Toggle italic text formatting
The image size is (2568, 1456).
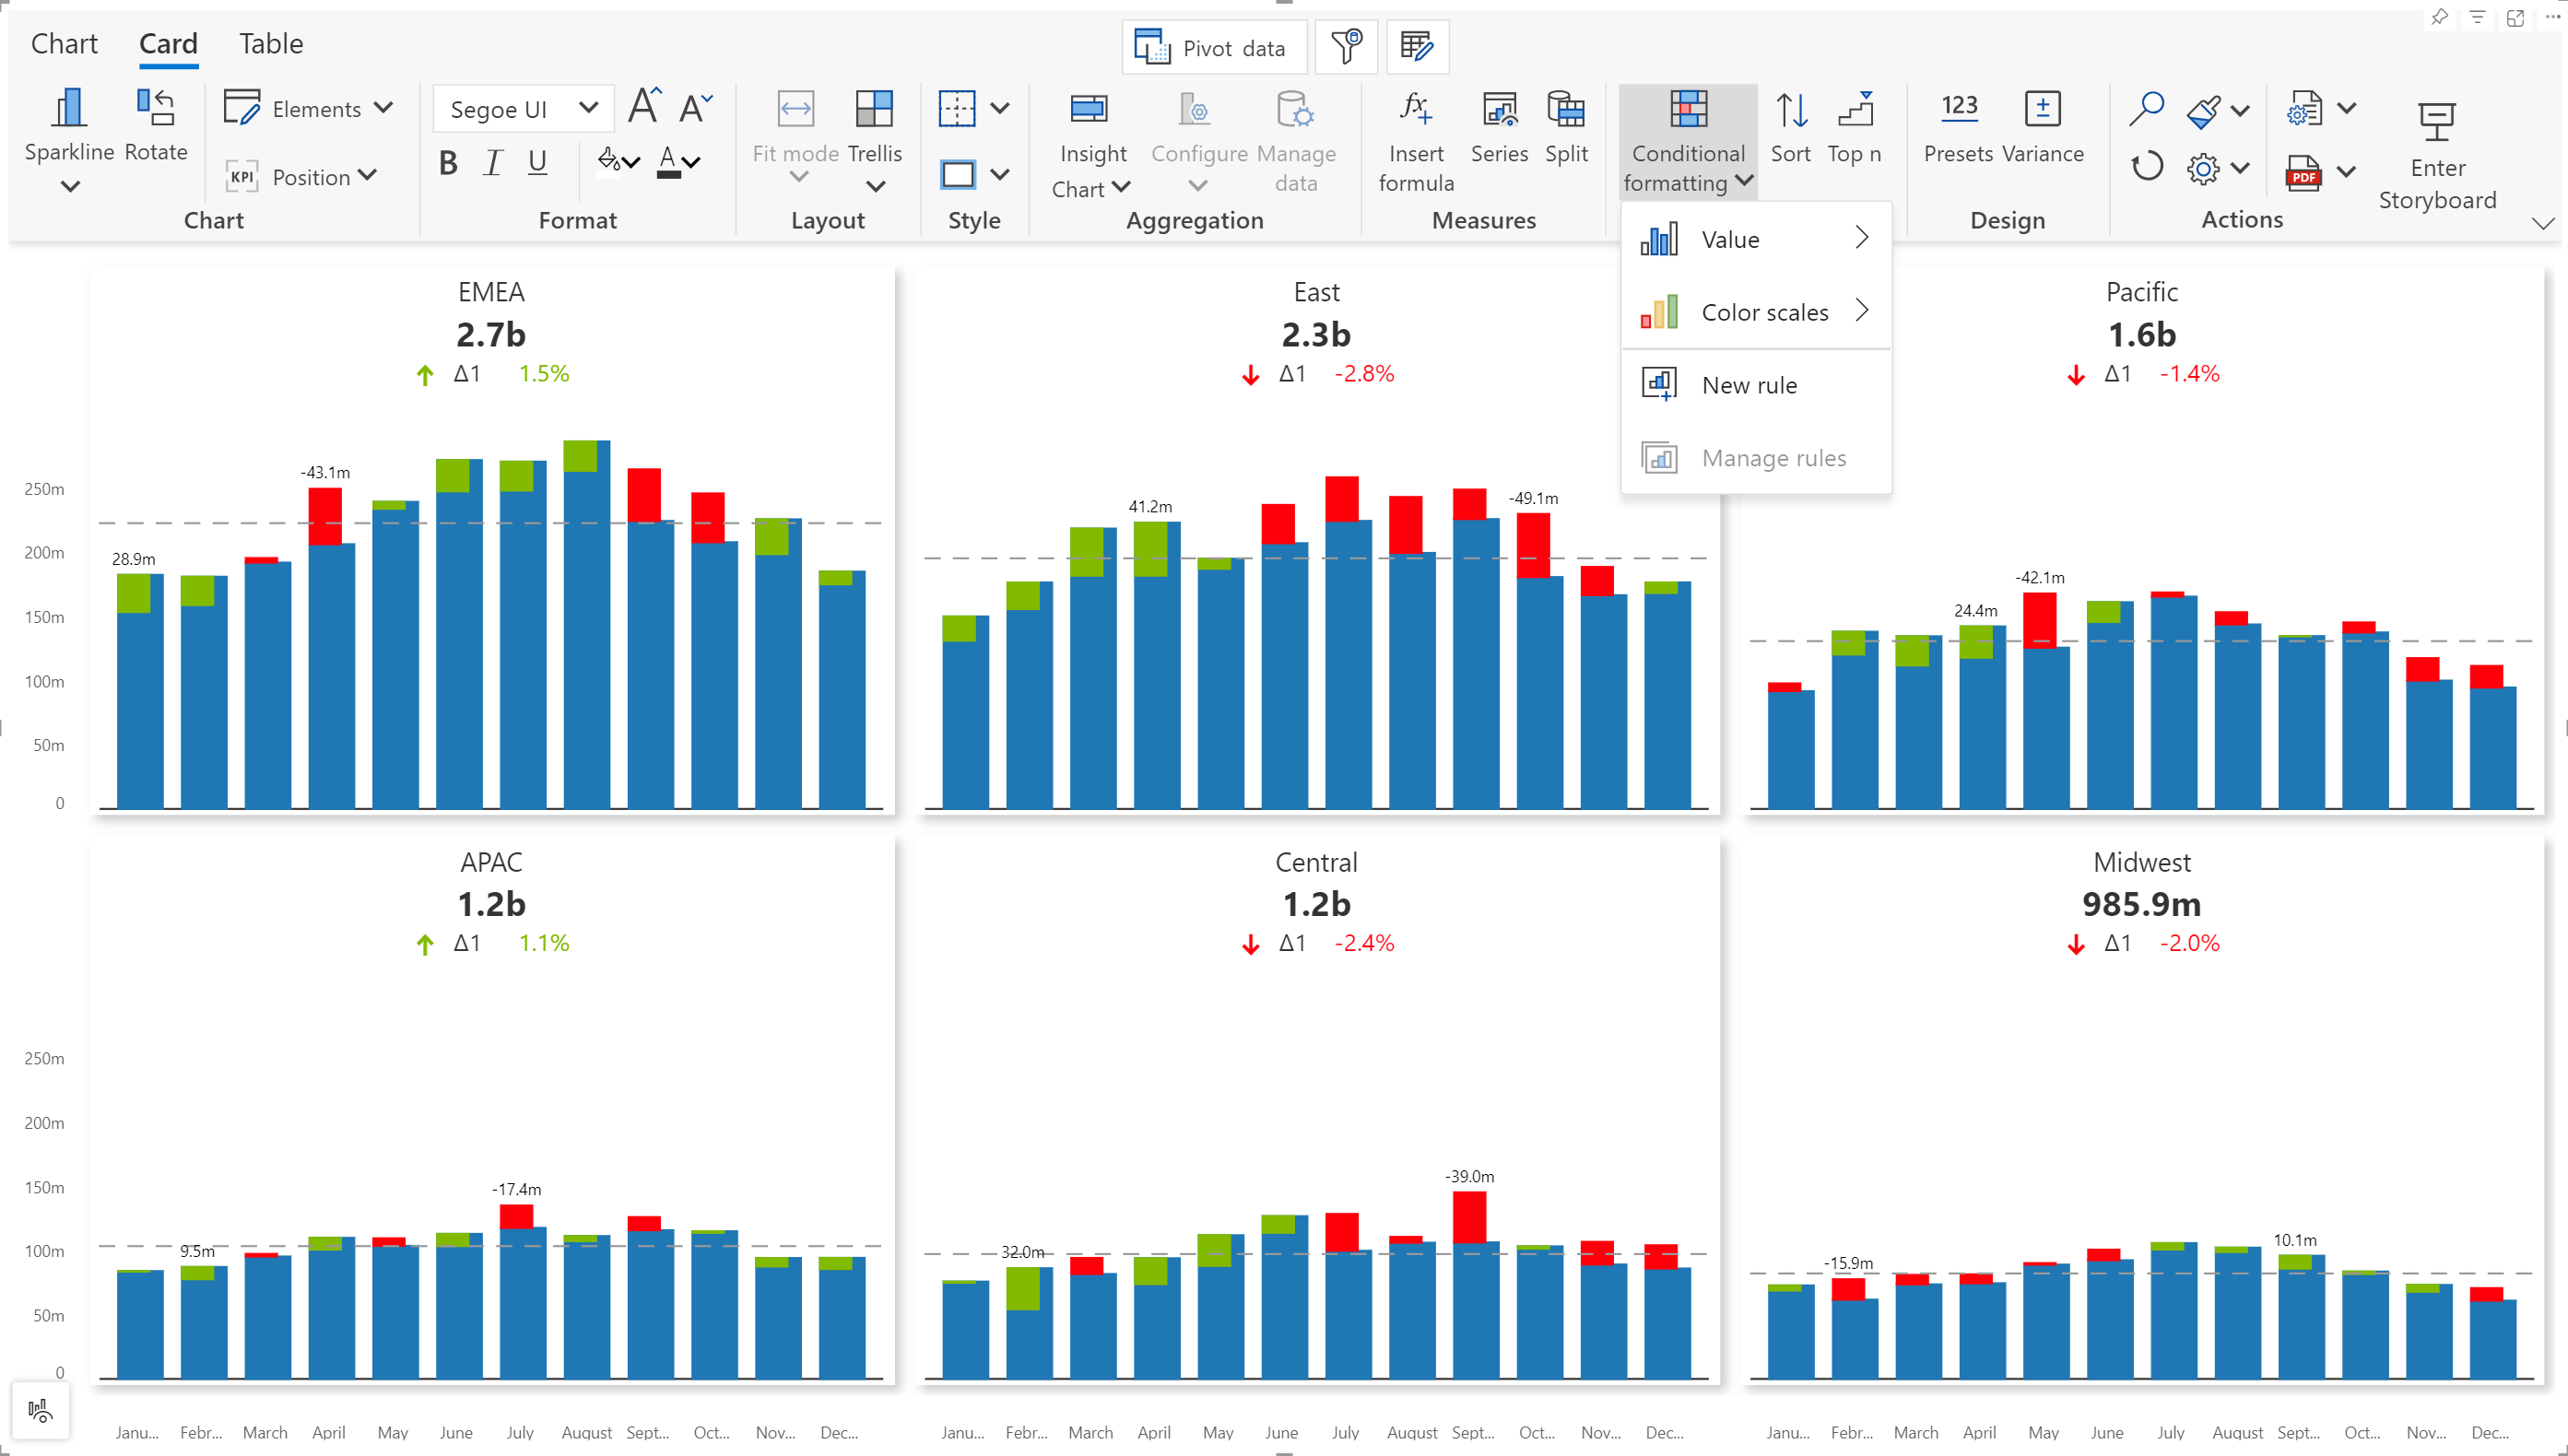pos(492,162)
